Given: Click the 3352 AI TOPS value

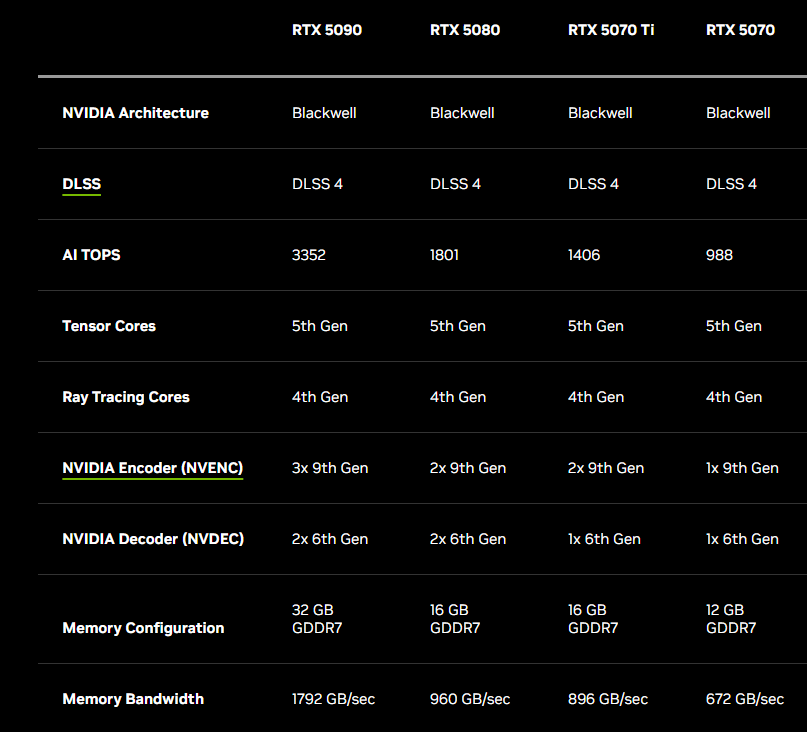Looking at the screenshot, I should (x=309, y=255).
